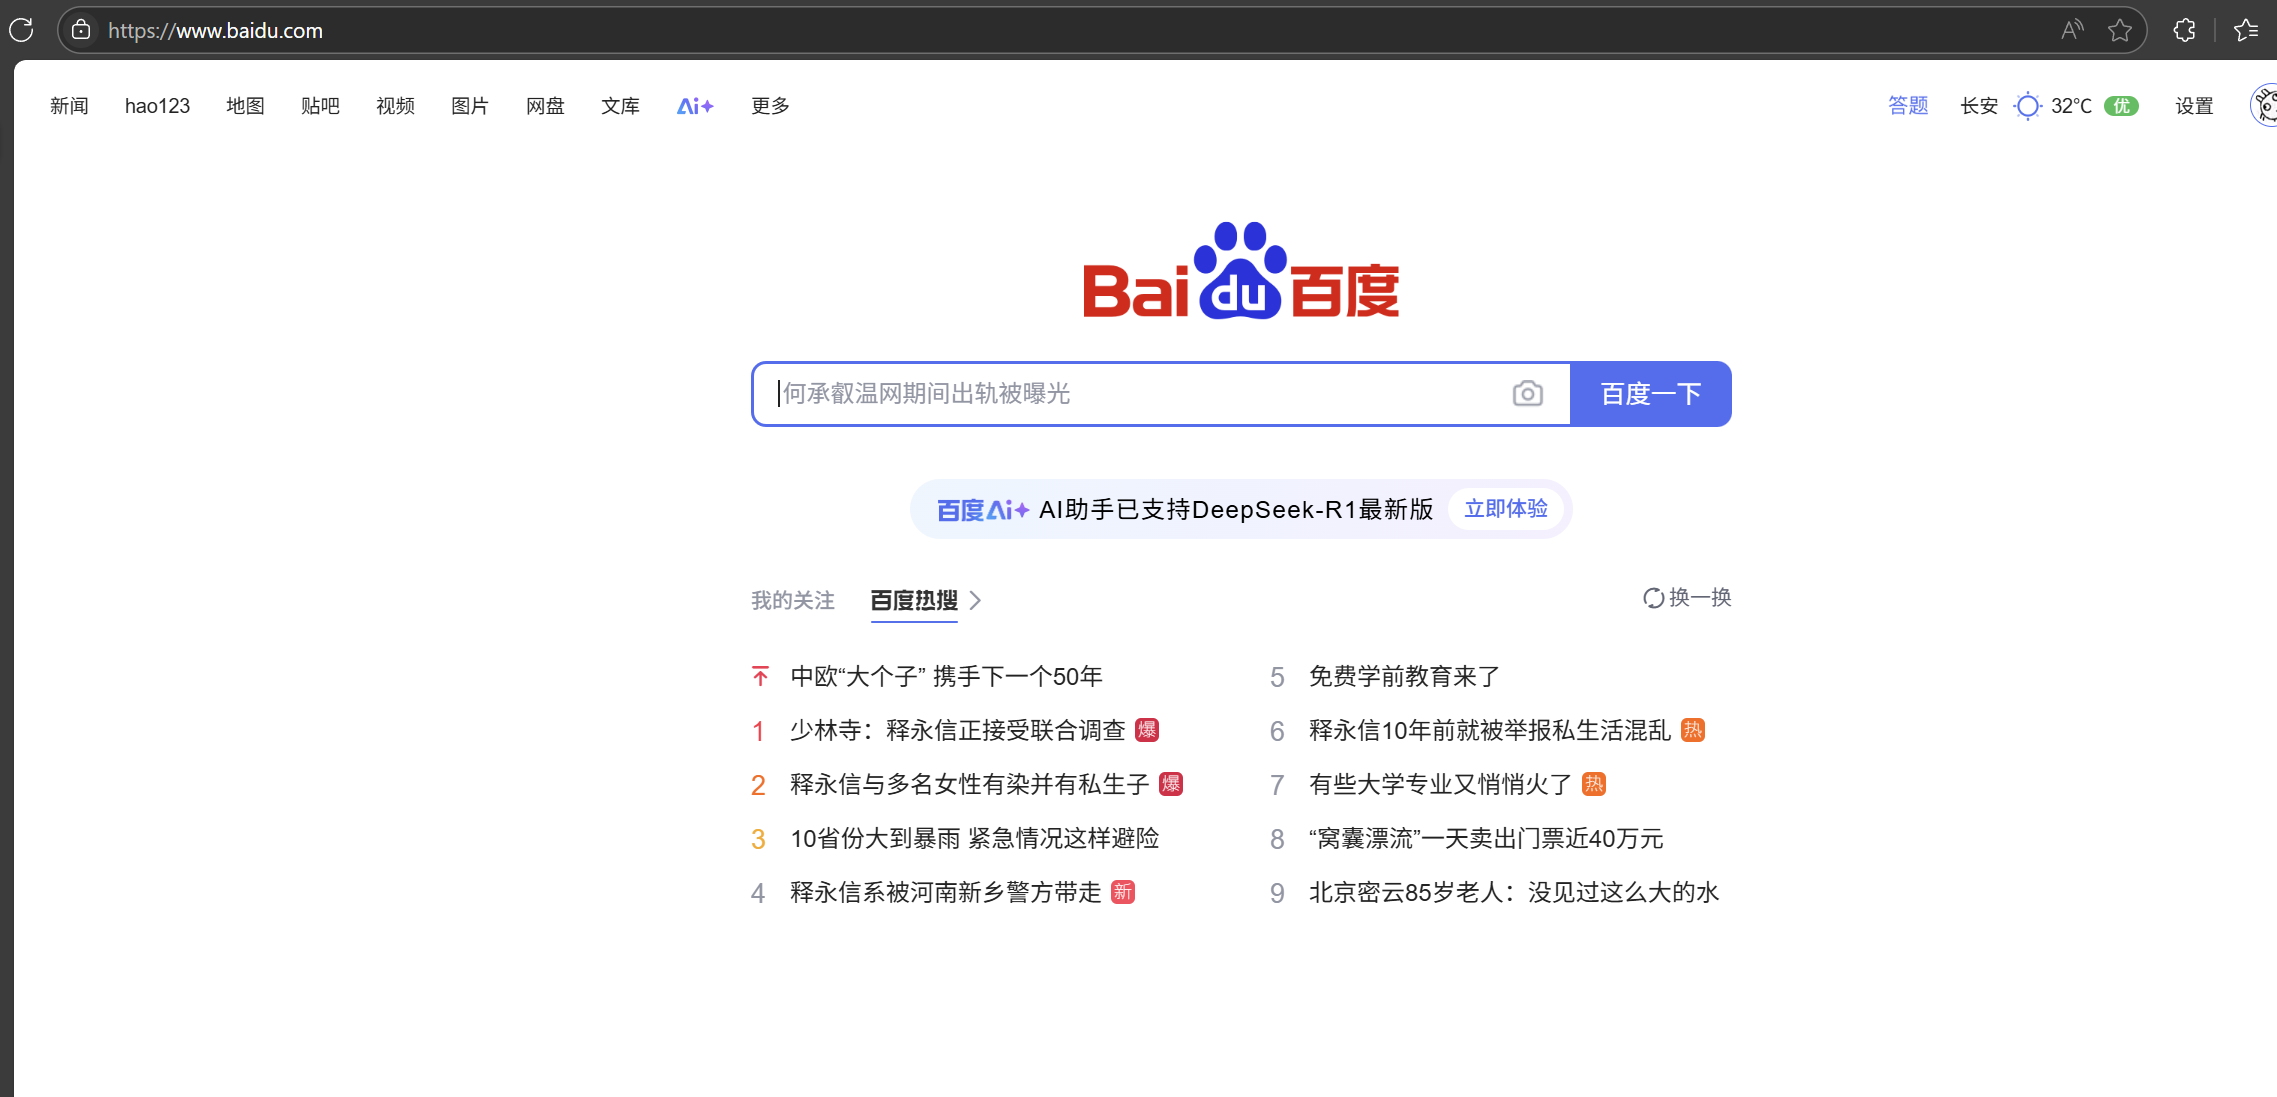
Task: Open hao123 navigation link
Action: click(157, 106)
